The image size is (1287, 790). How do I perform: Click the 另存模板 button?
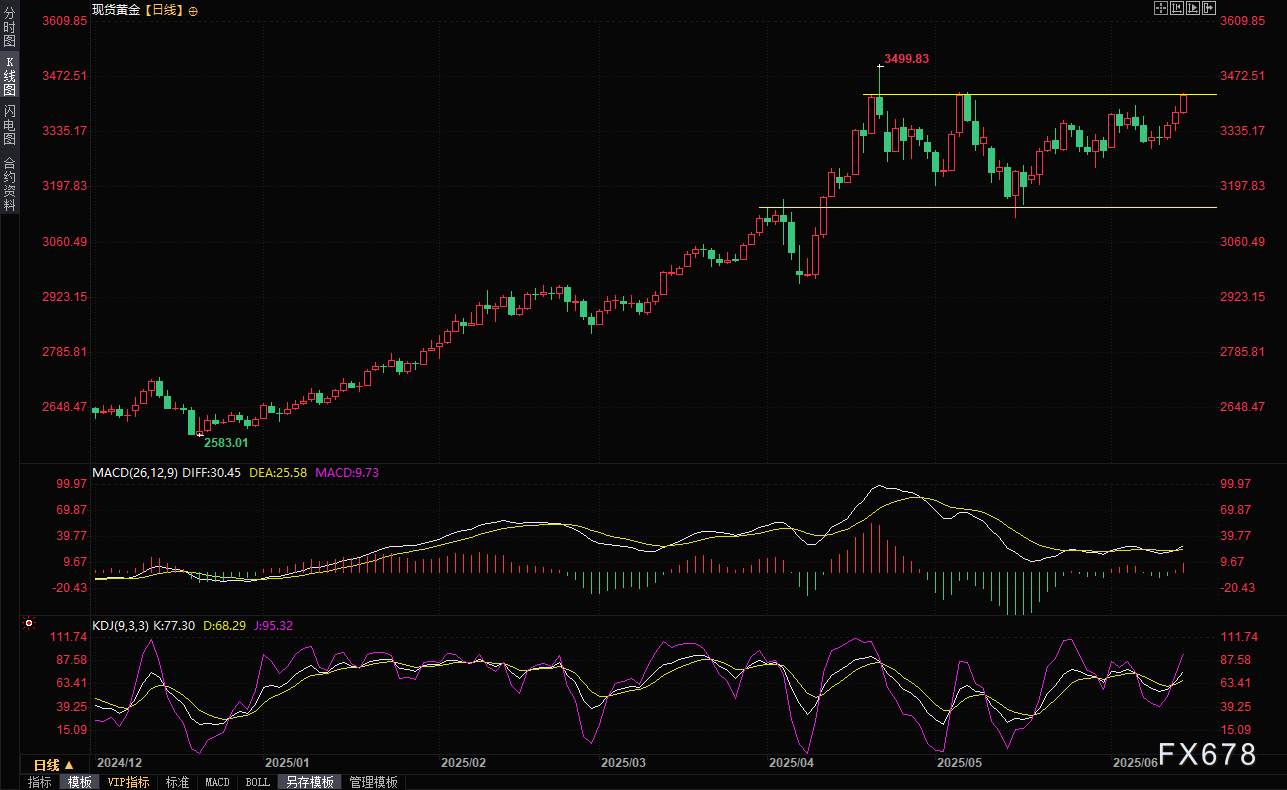click(x=309, y=782)
